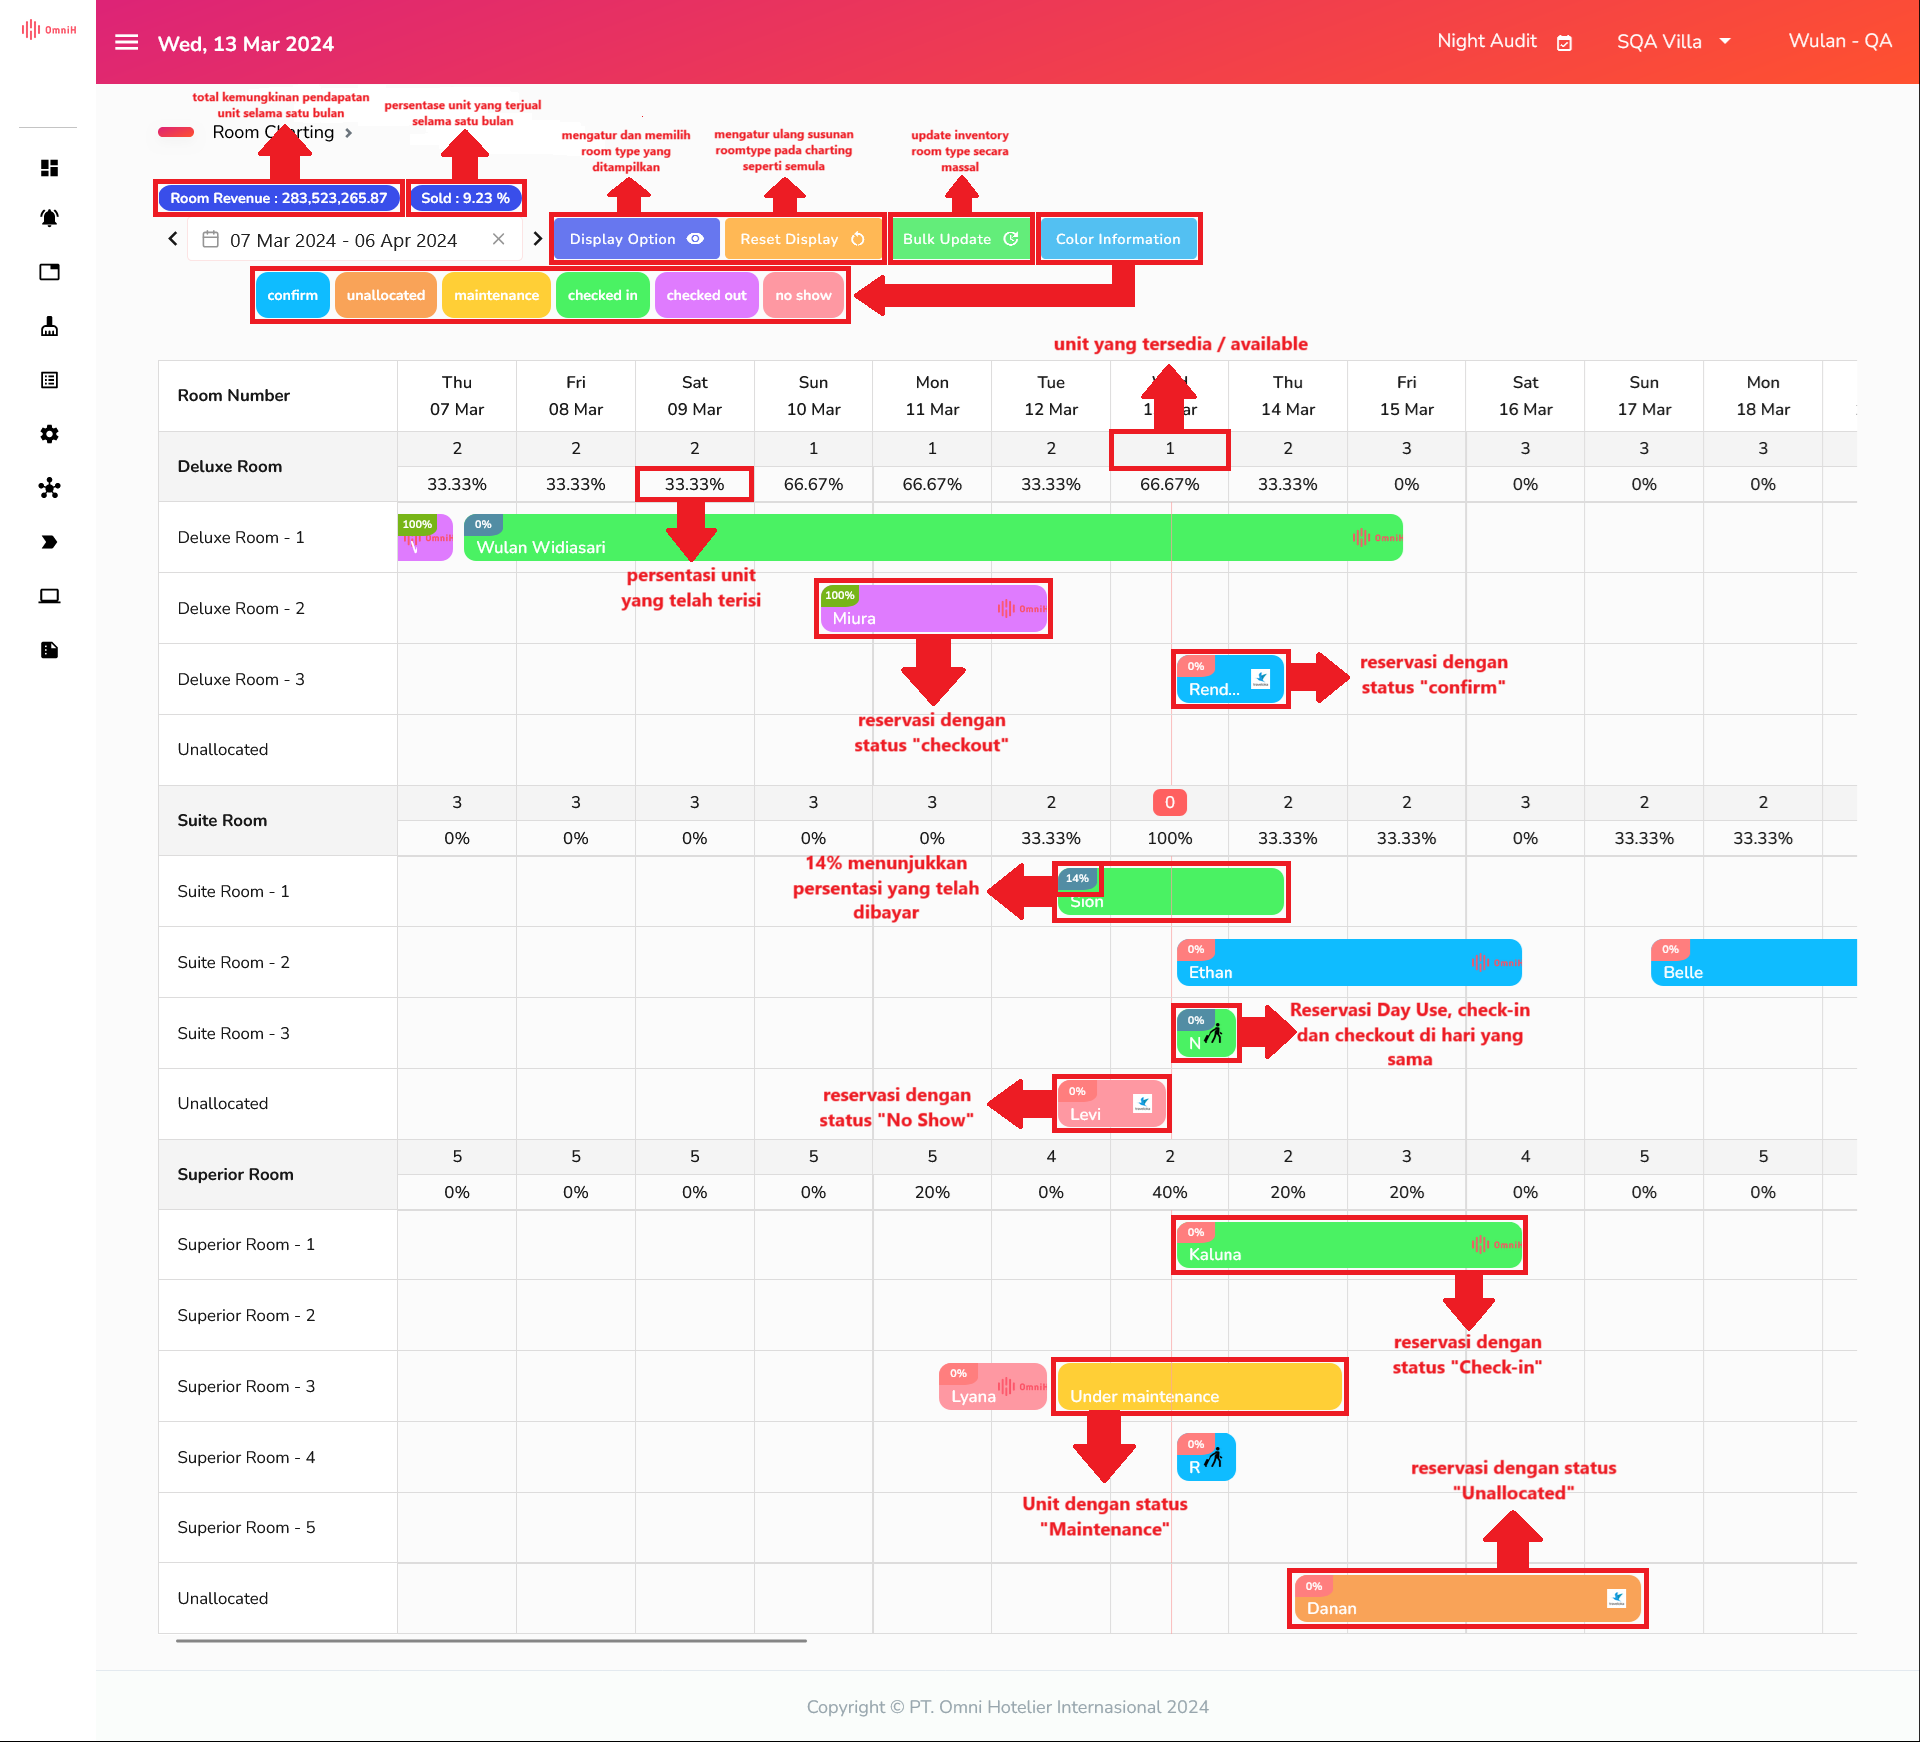Open the laptop sidebar icon

click(x=49, y=596)
